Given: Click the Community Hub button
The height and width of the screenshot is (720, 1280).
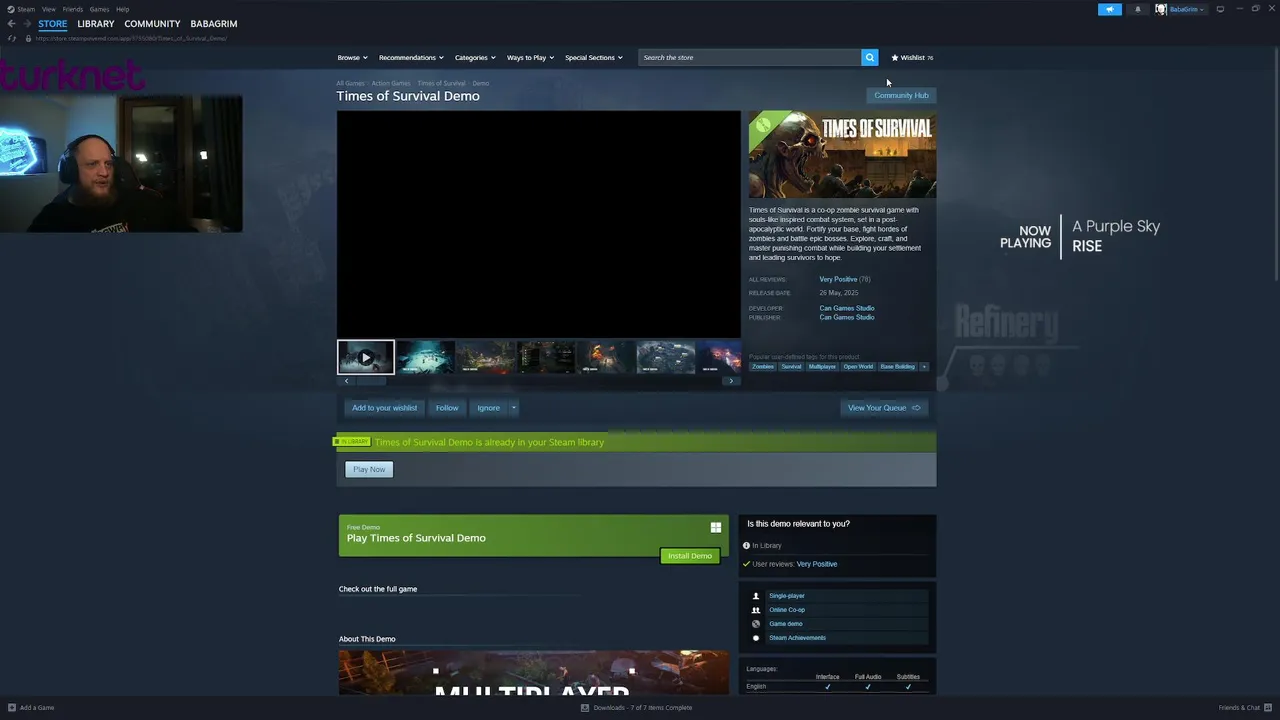Looking at the screenshot, I should [x=901, y=95].
